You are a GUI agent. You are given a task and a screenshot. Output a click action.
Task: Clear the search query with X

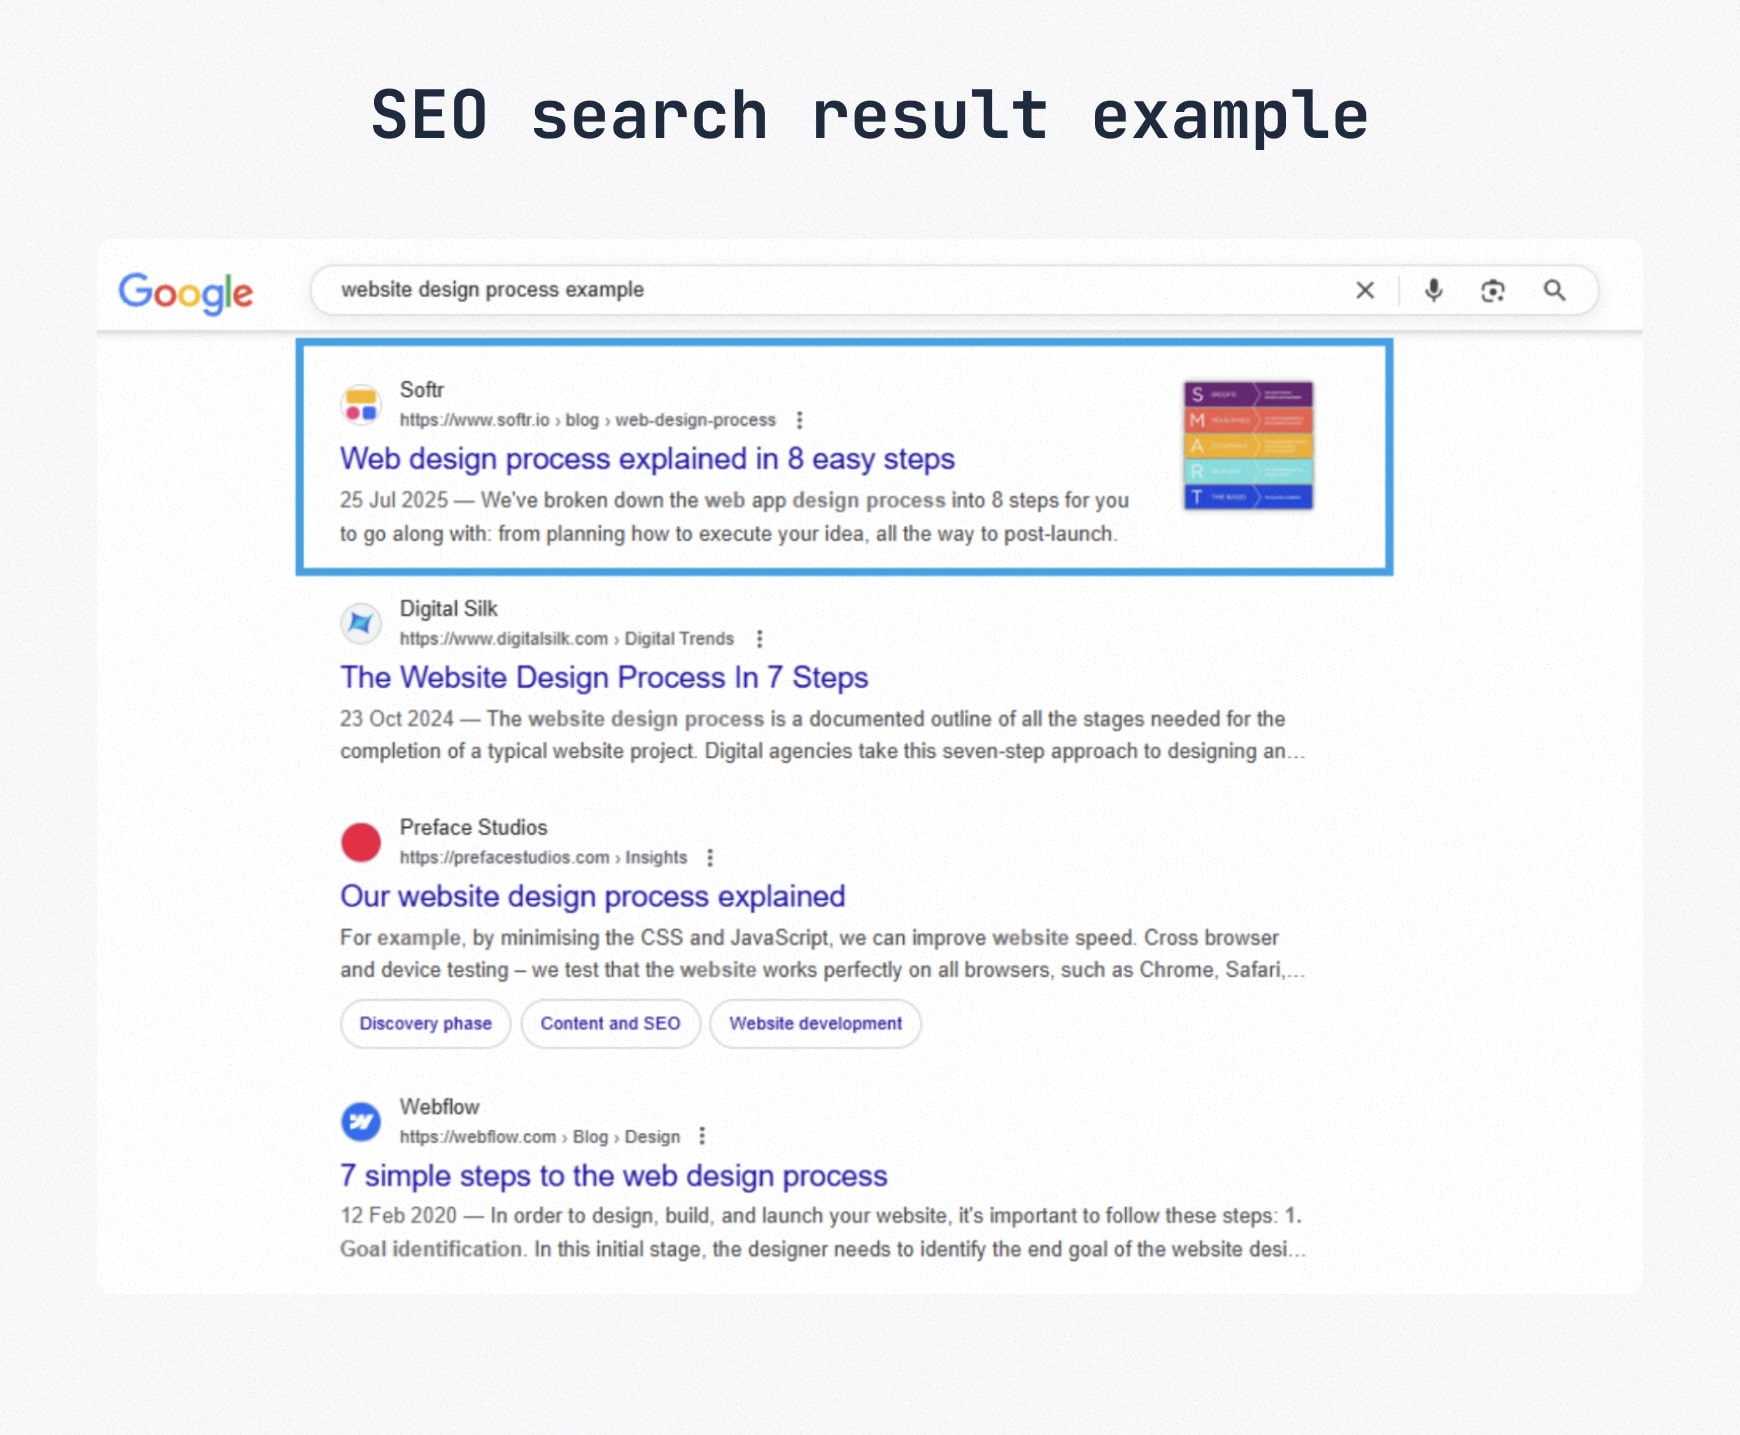point(1365,290)
